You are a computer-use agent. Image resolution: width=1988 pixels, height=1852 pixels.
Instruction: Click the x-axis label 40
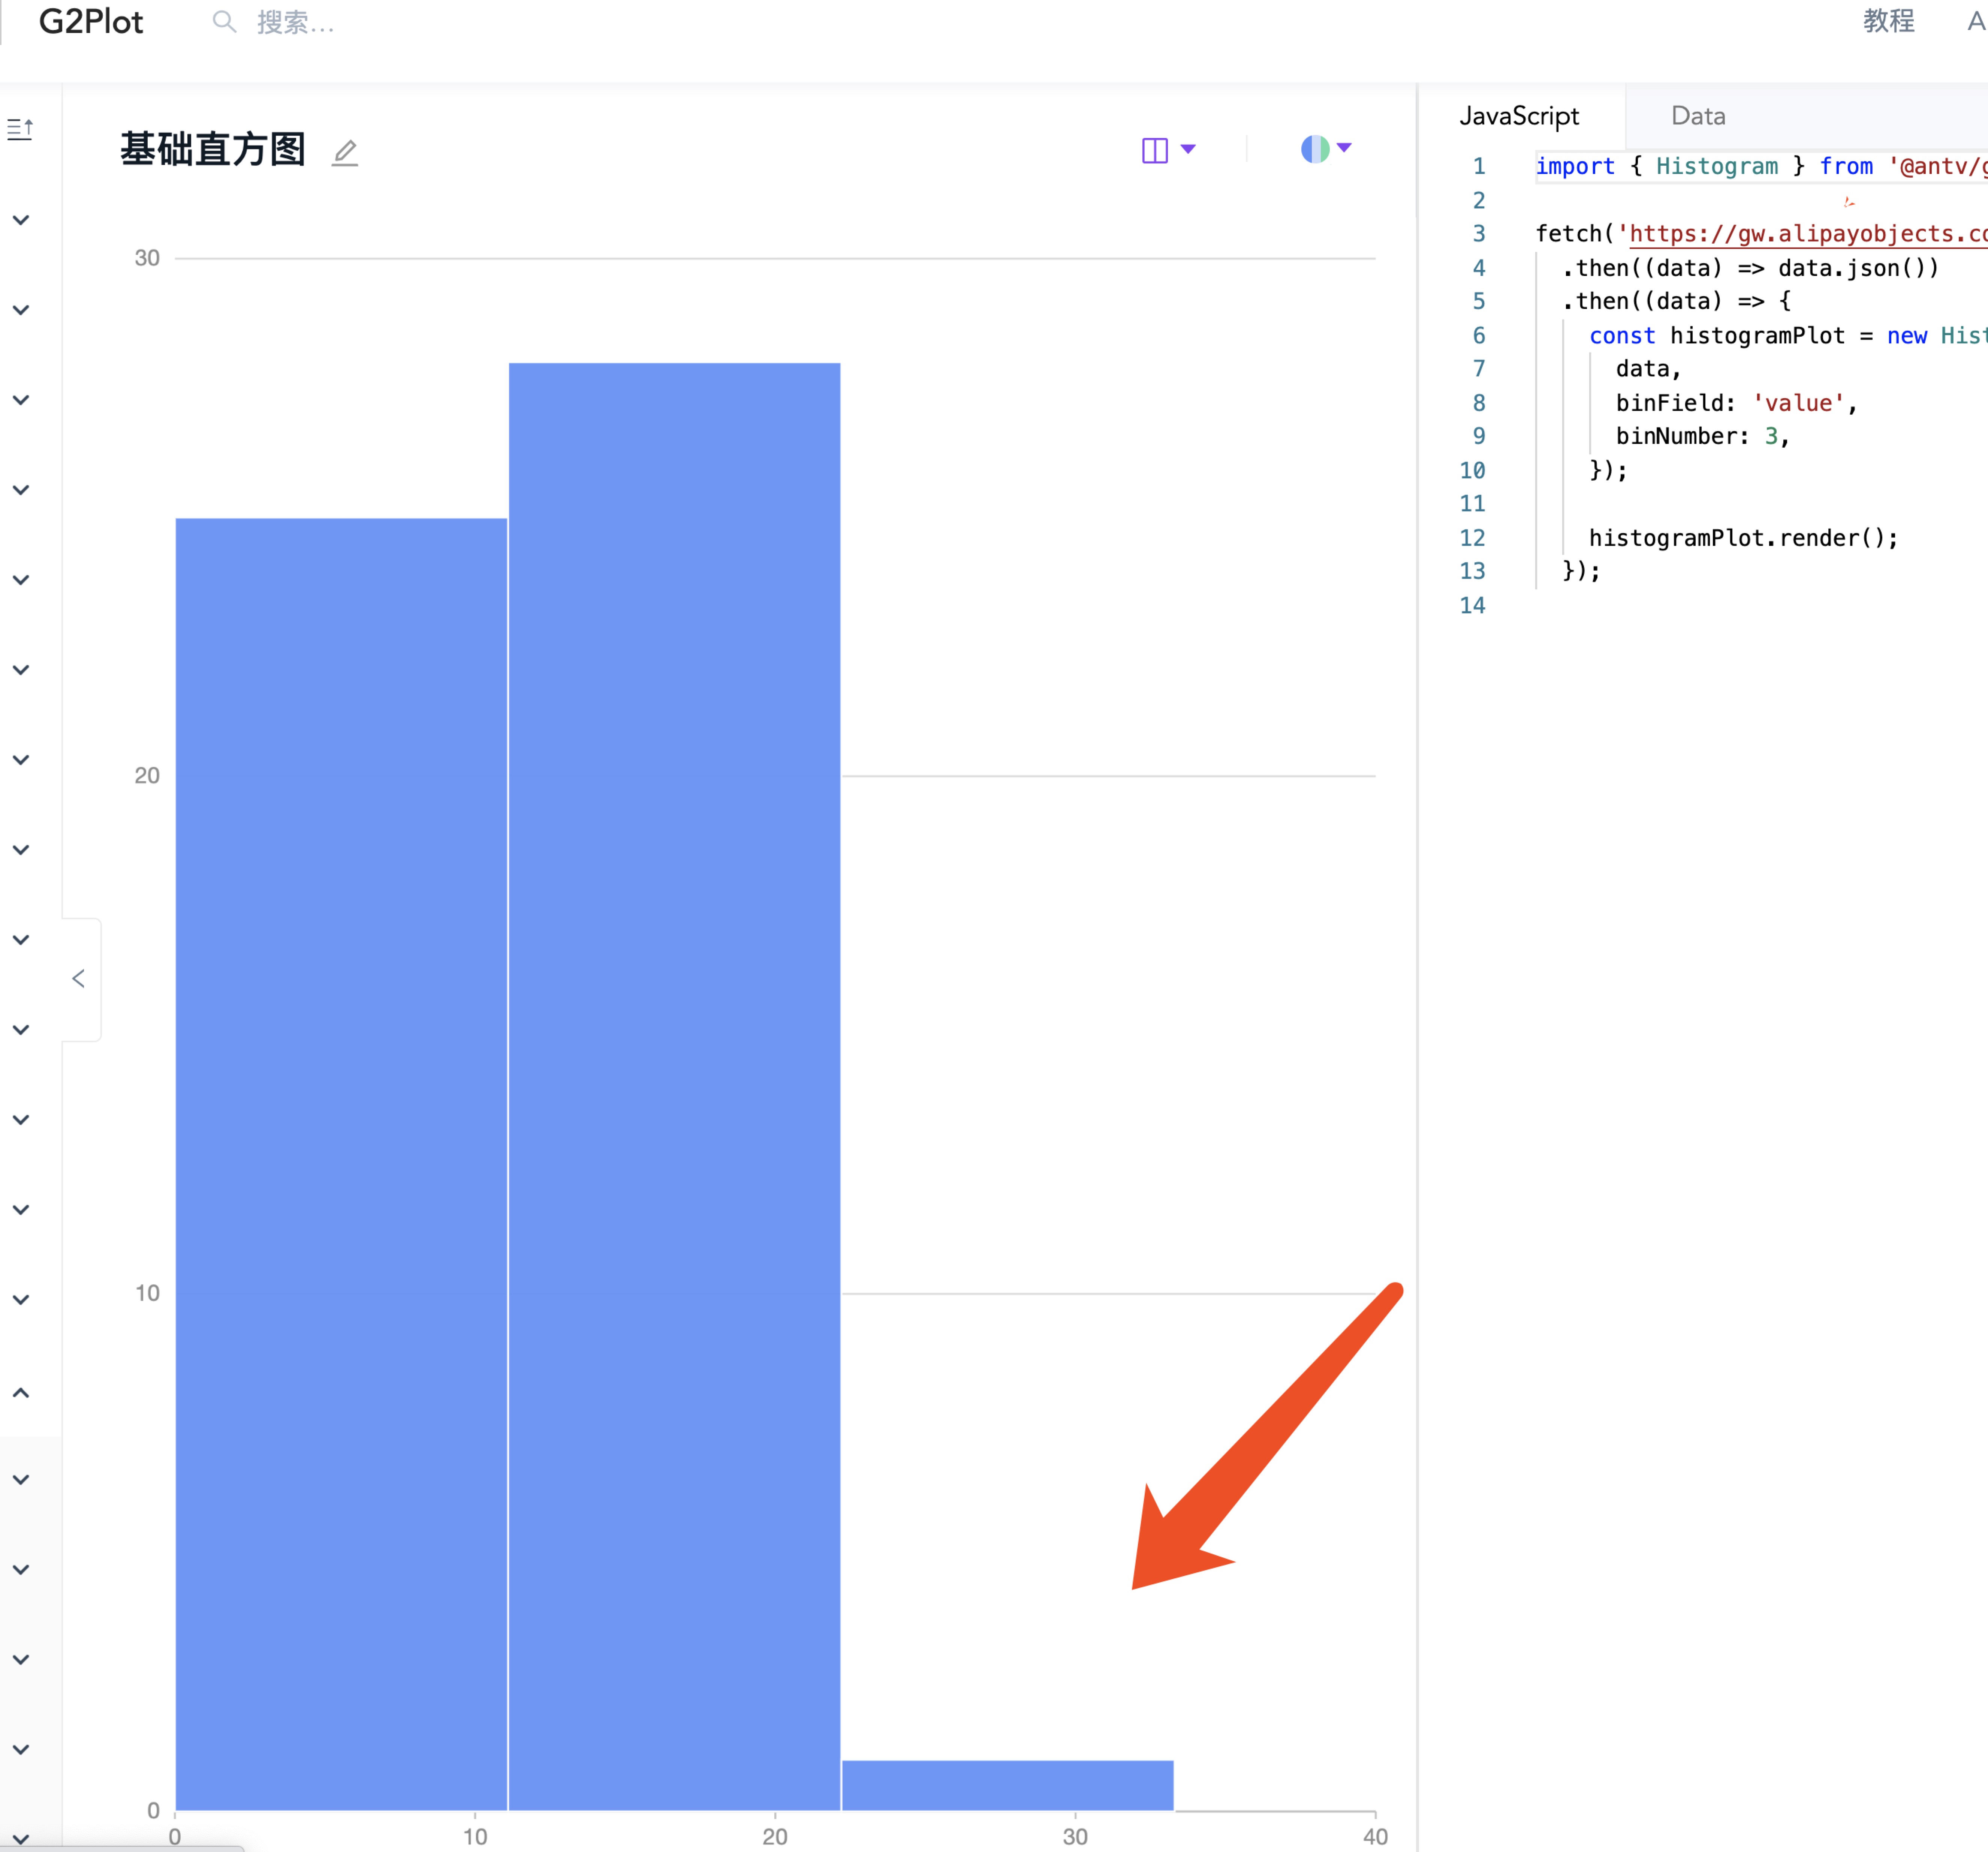(1375, 1837)
